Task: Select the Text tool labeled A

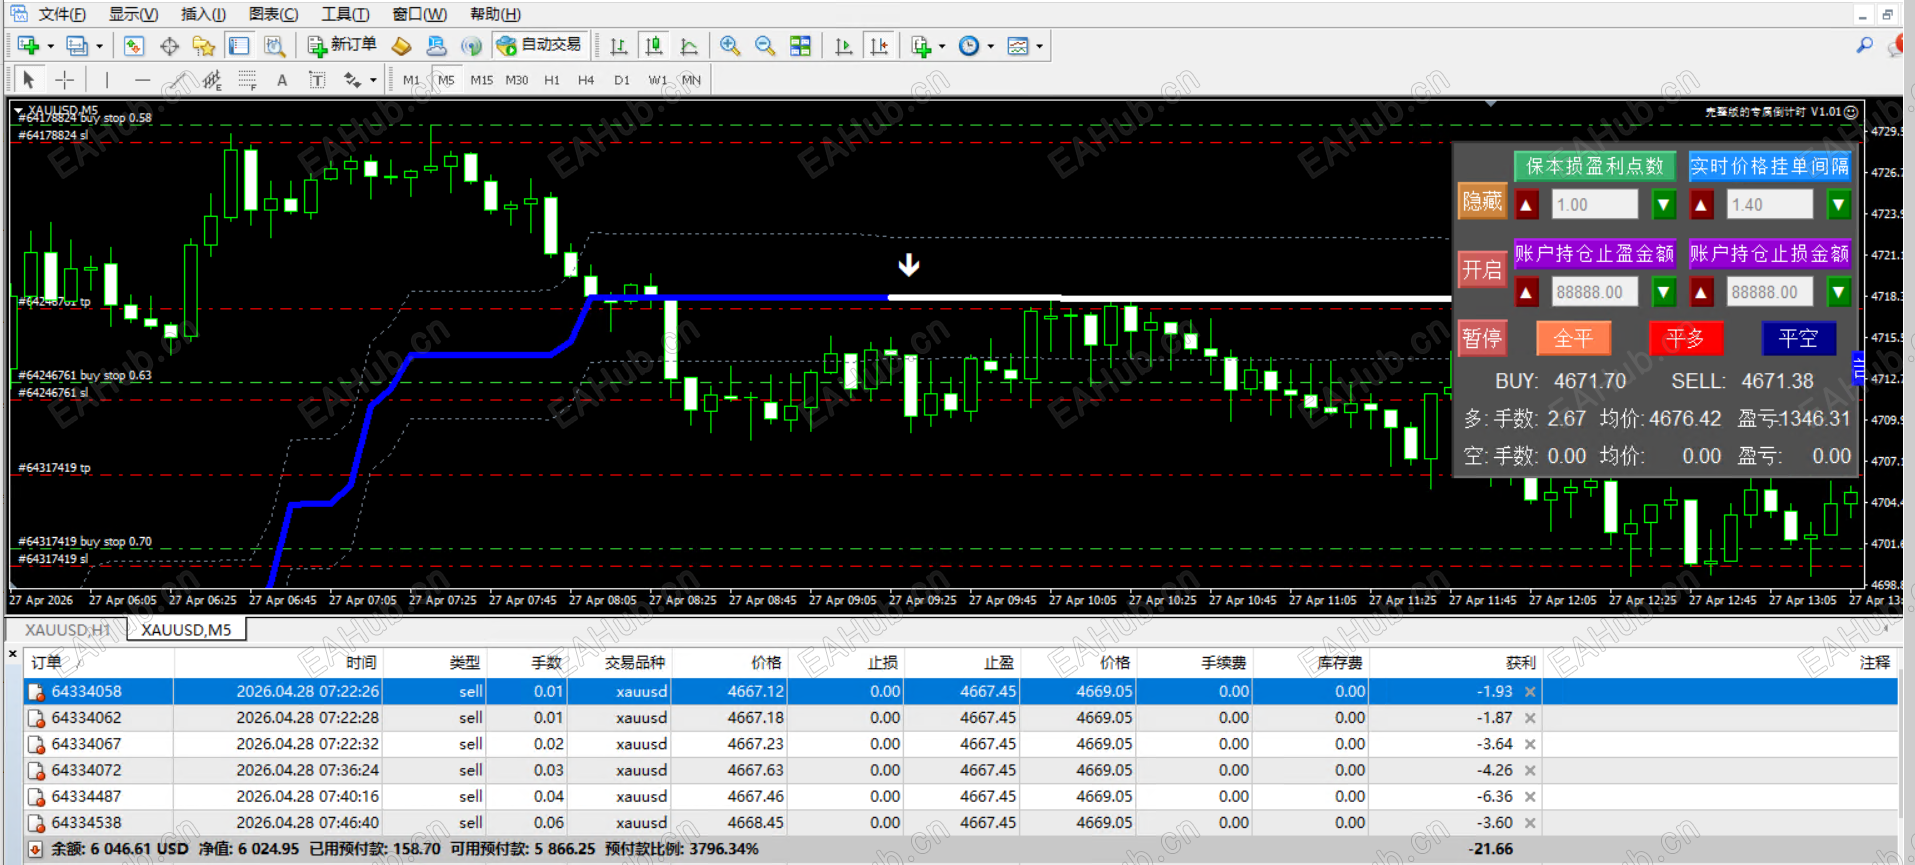Action: pyautogui.click(x=282, y=80)
